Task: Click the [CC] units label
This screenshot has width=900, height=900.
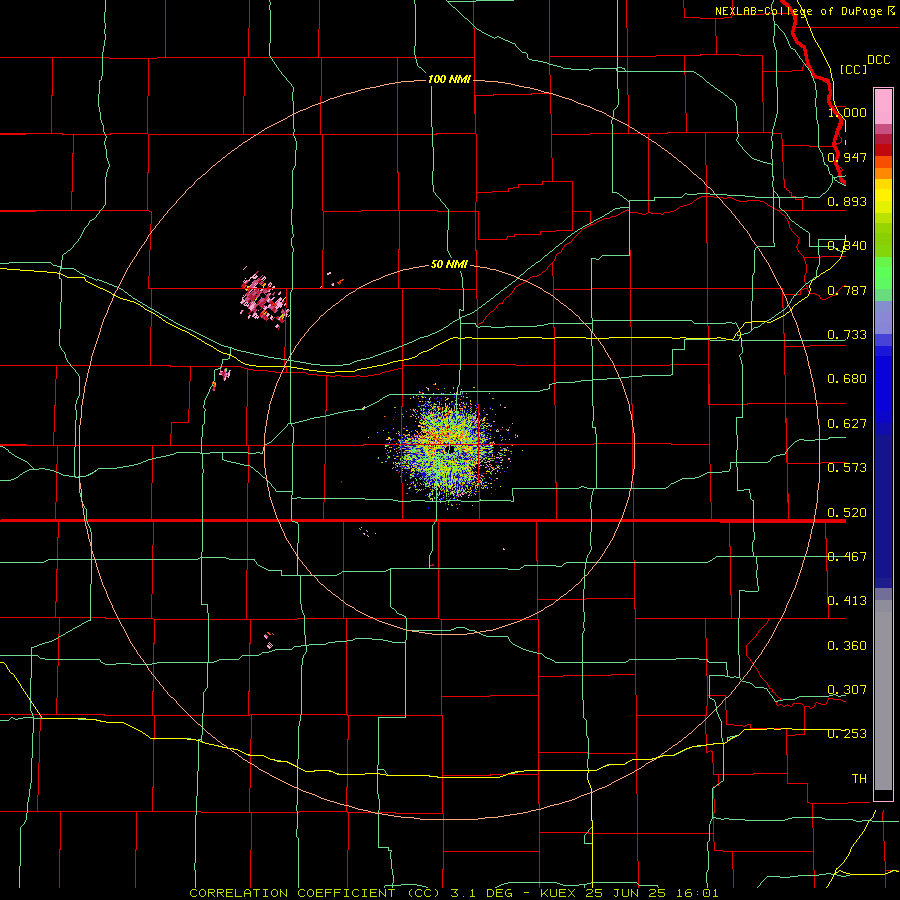Action: coord(853,69)
